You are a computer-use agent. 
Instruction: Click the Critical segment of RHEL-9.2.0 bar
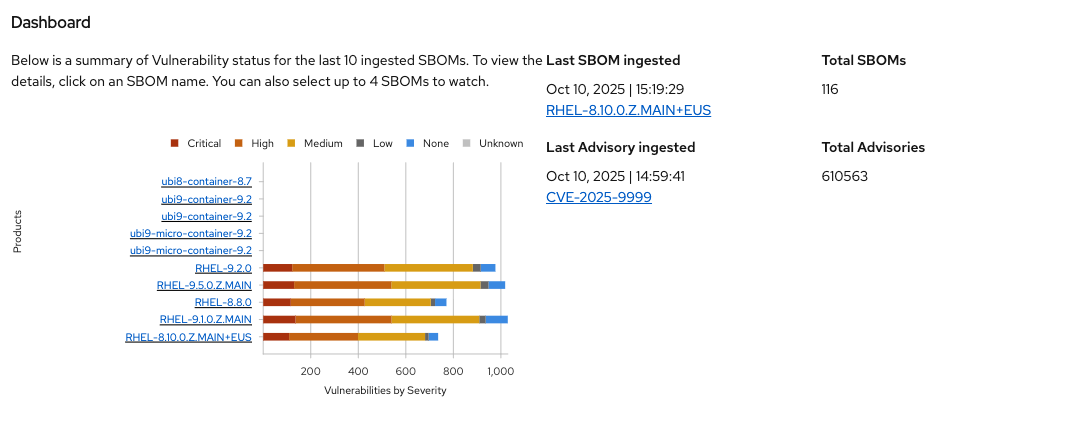pos(277,268)
